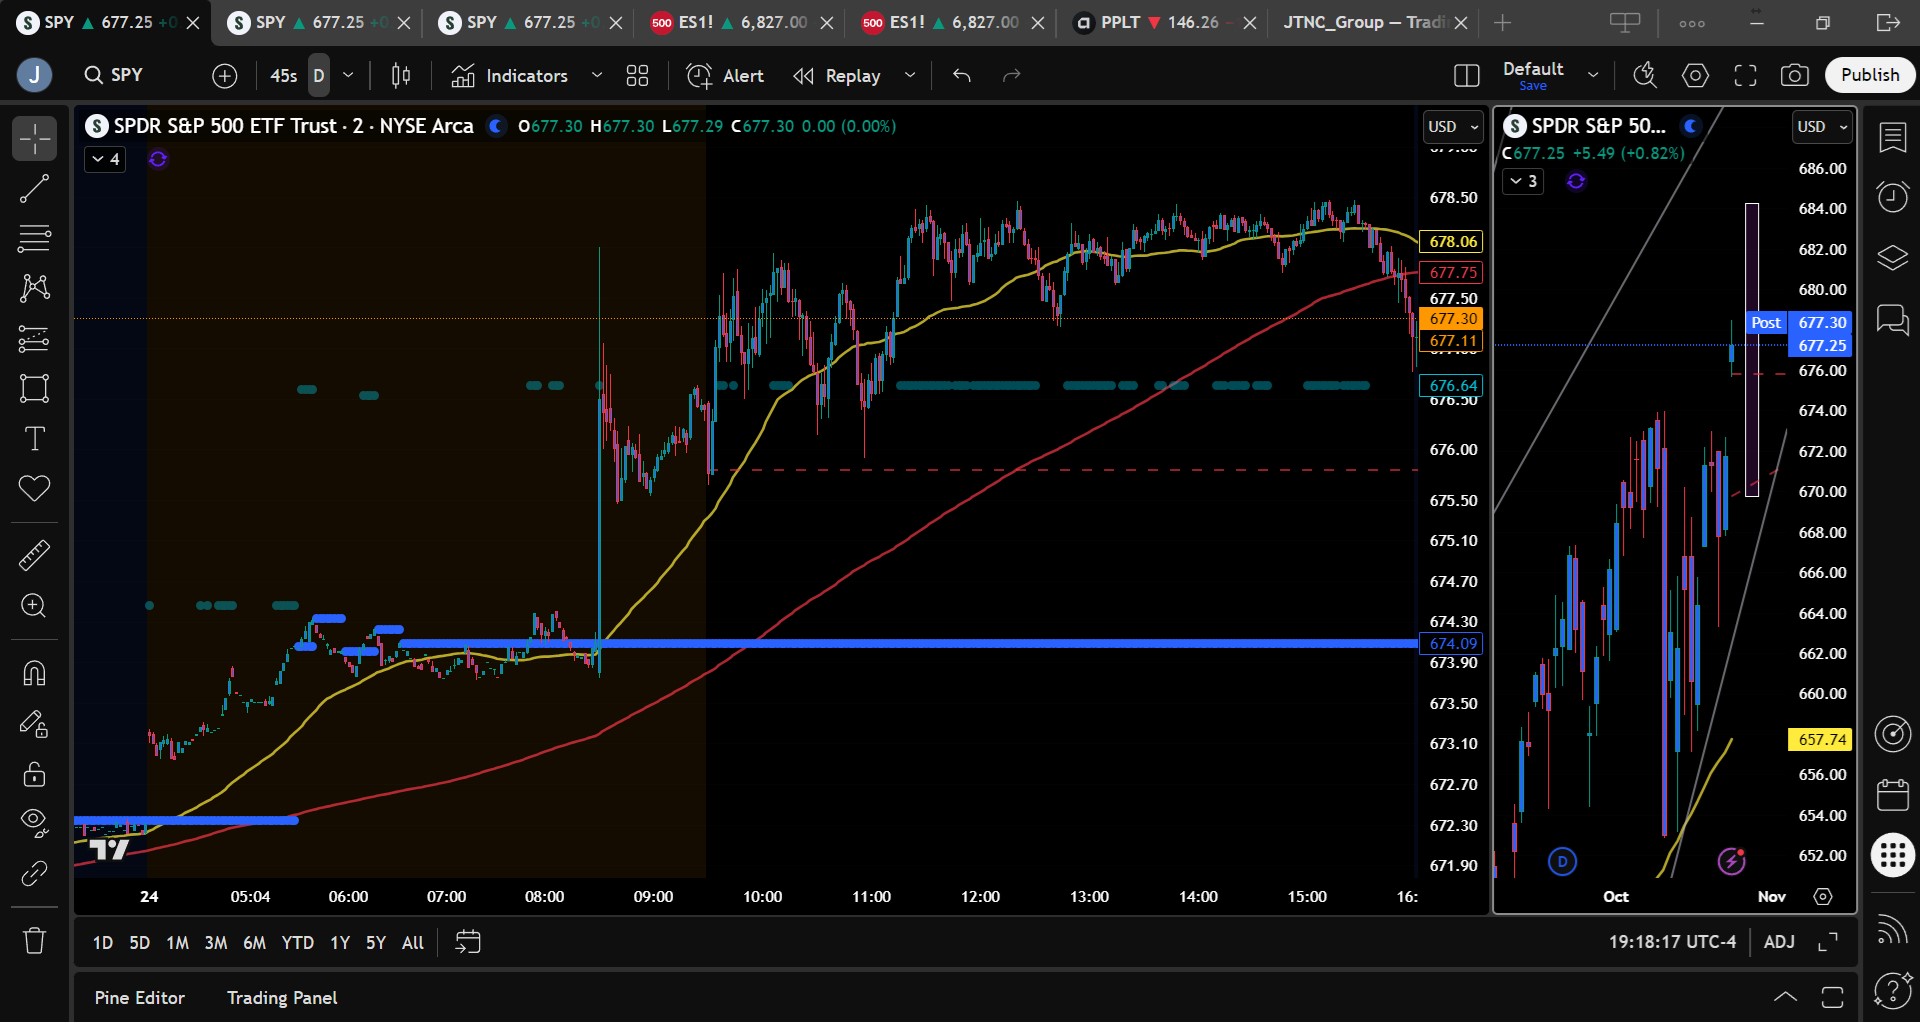Open a new tab with plus
Screen dimensions: 1920x1025
[1502, 22]
